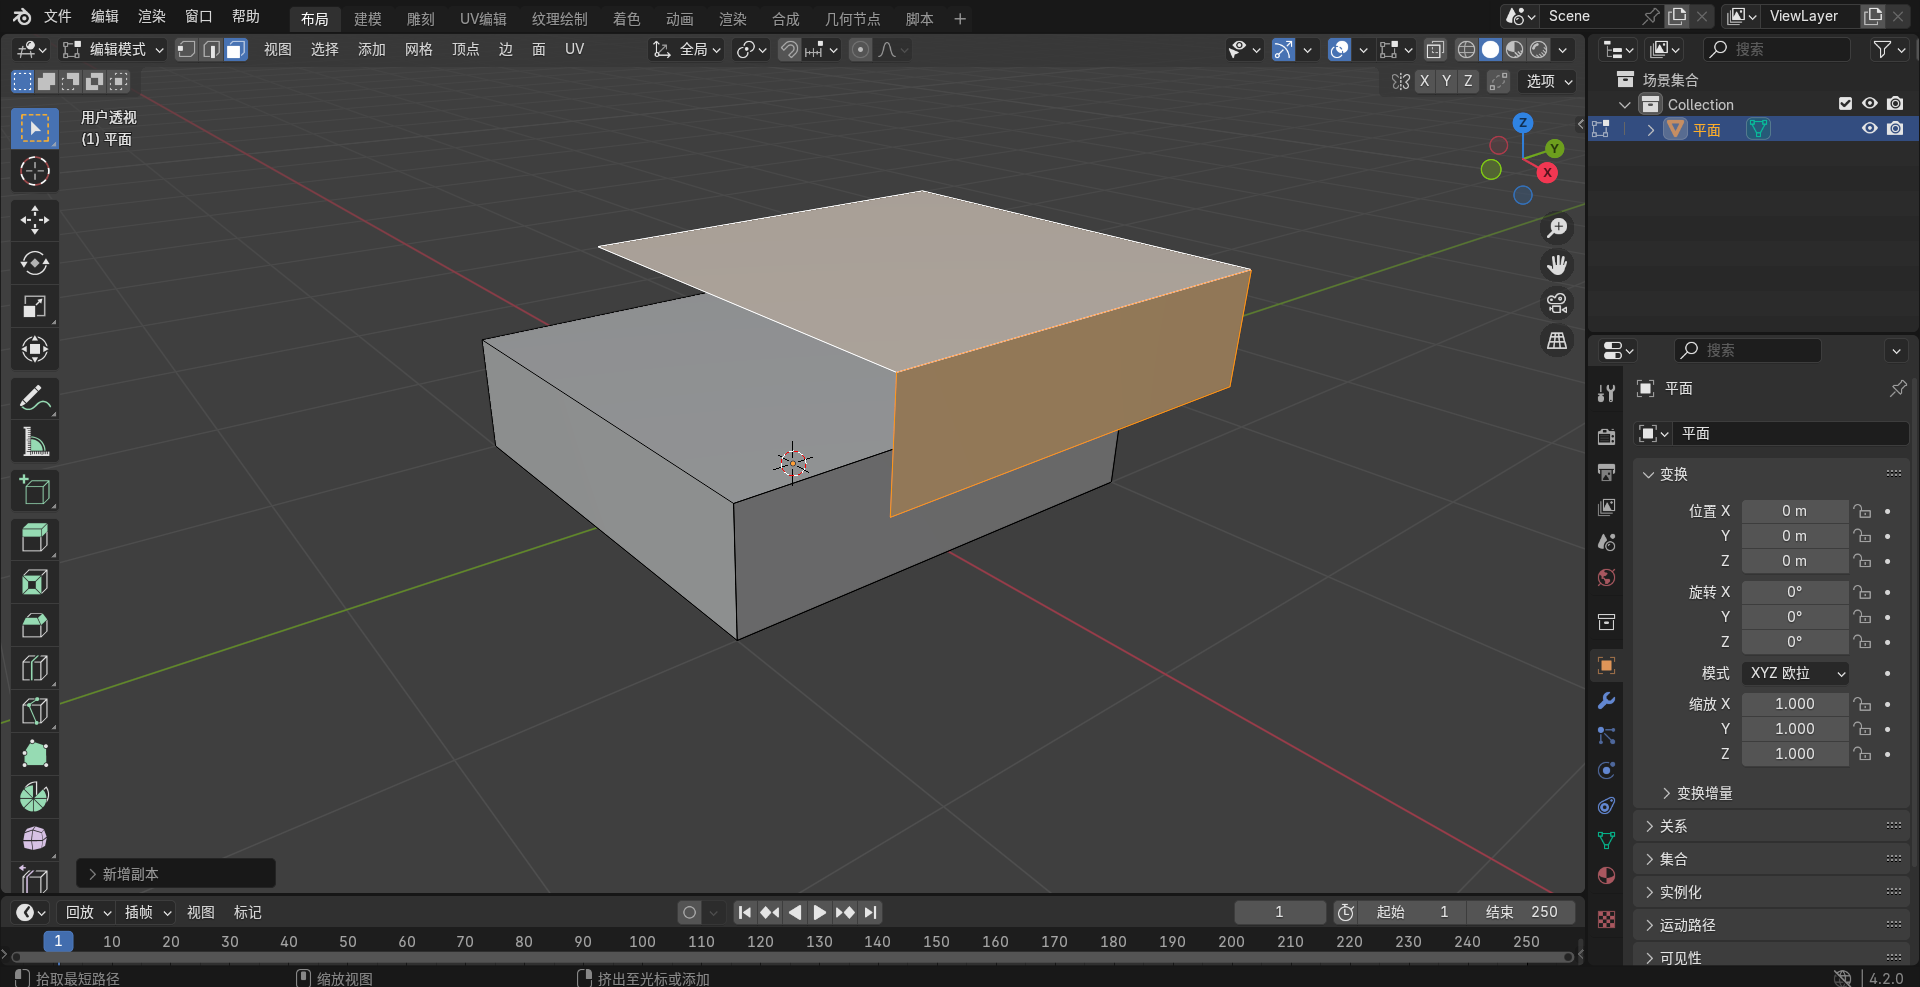Image resolution: width=1920 pixels, height=987 pixels.
Task: Toggle Collection exclude checkbox in outliner
Action: [x=1845, y=104]
